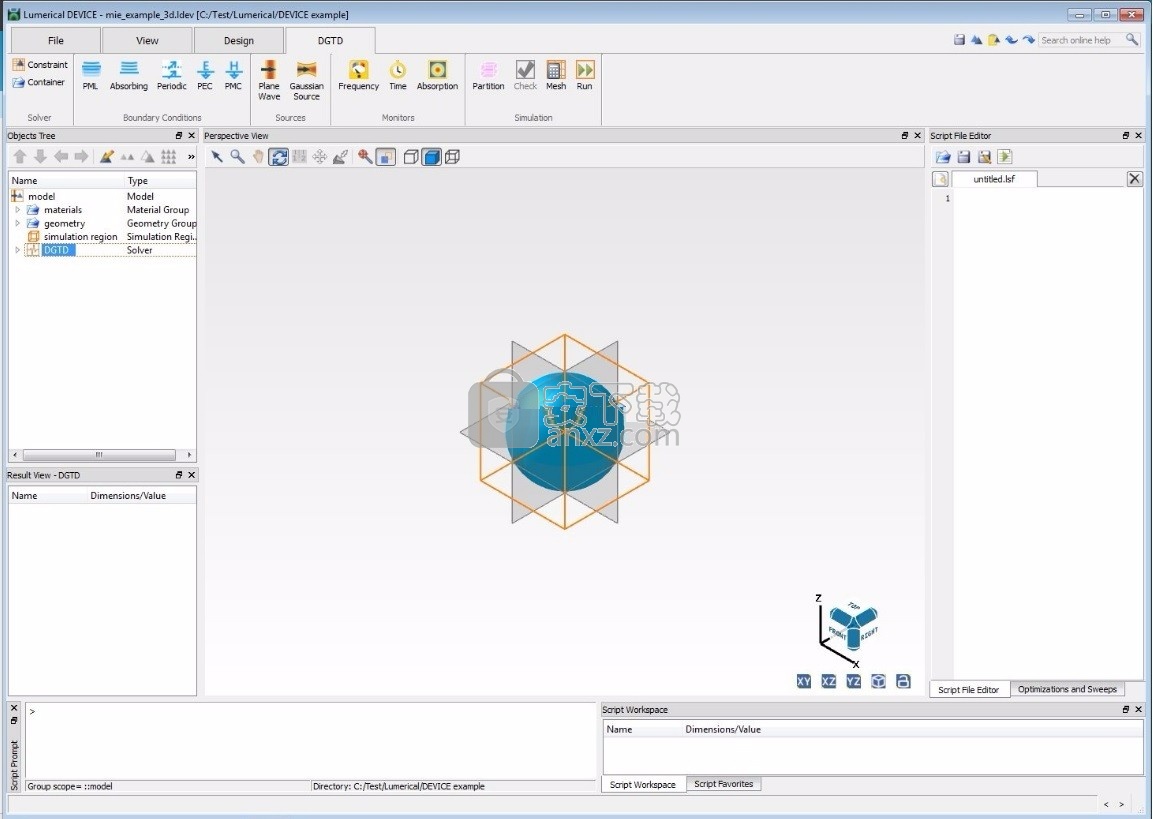Select the arrow pointer tool in Perspective View
This screenshot has height=819, width=1153.
tap(217, 157)
